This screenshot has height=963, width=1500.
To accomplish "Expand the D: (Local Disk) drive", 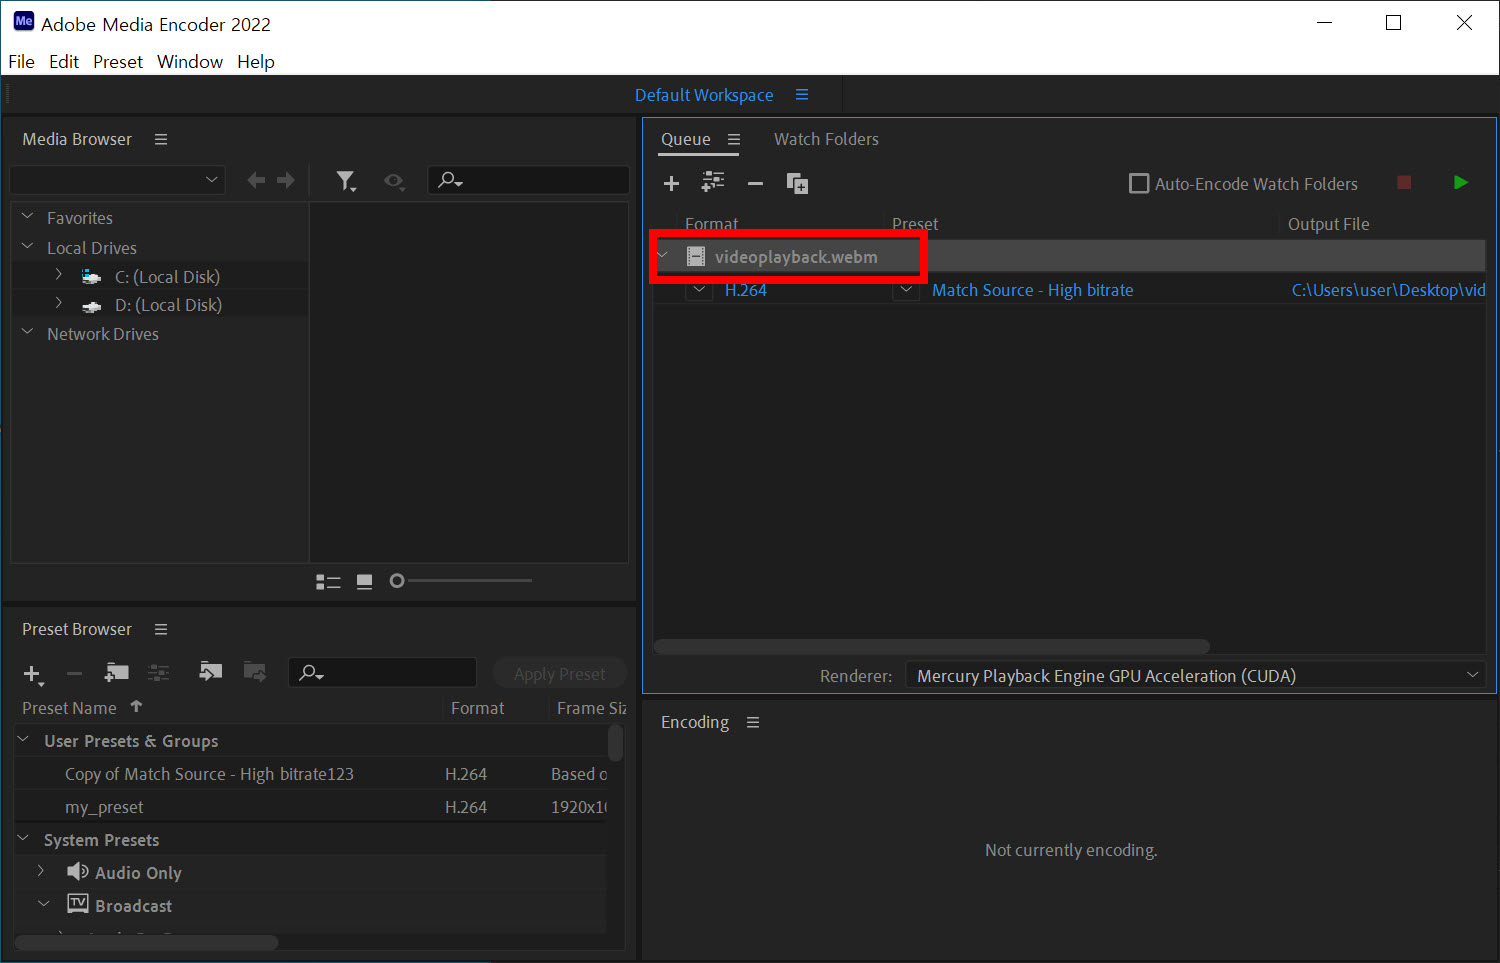I will (58, 303).
